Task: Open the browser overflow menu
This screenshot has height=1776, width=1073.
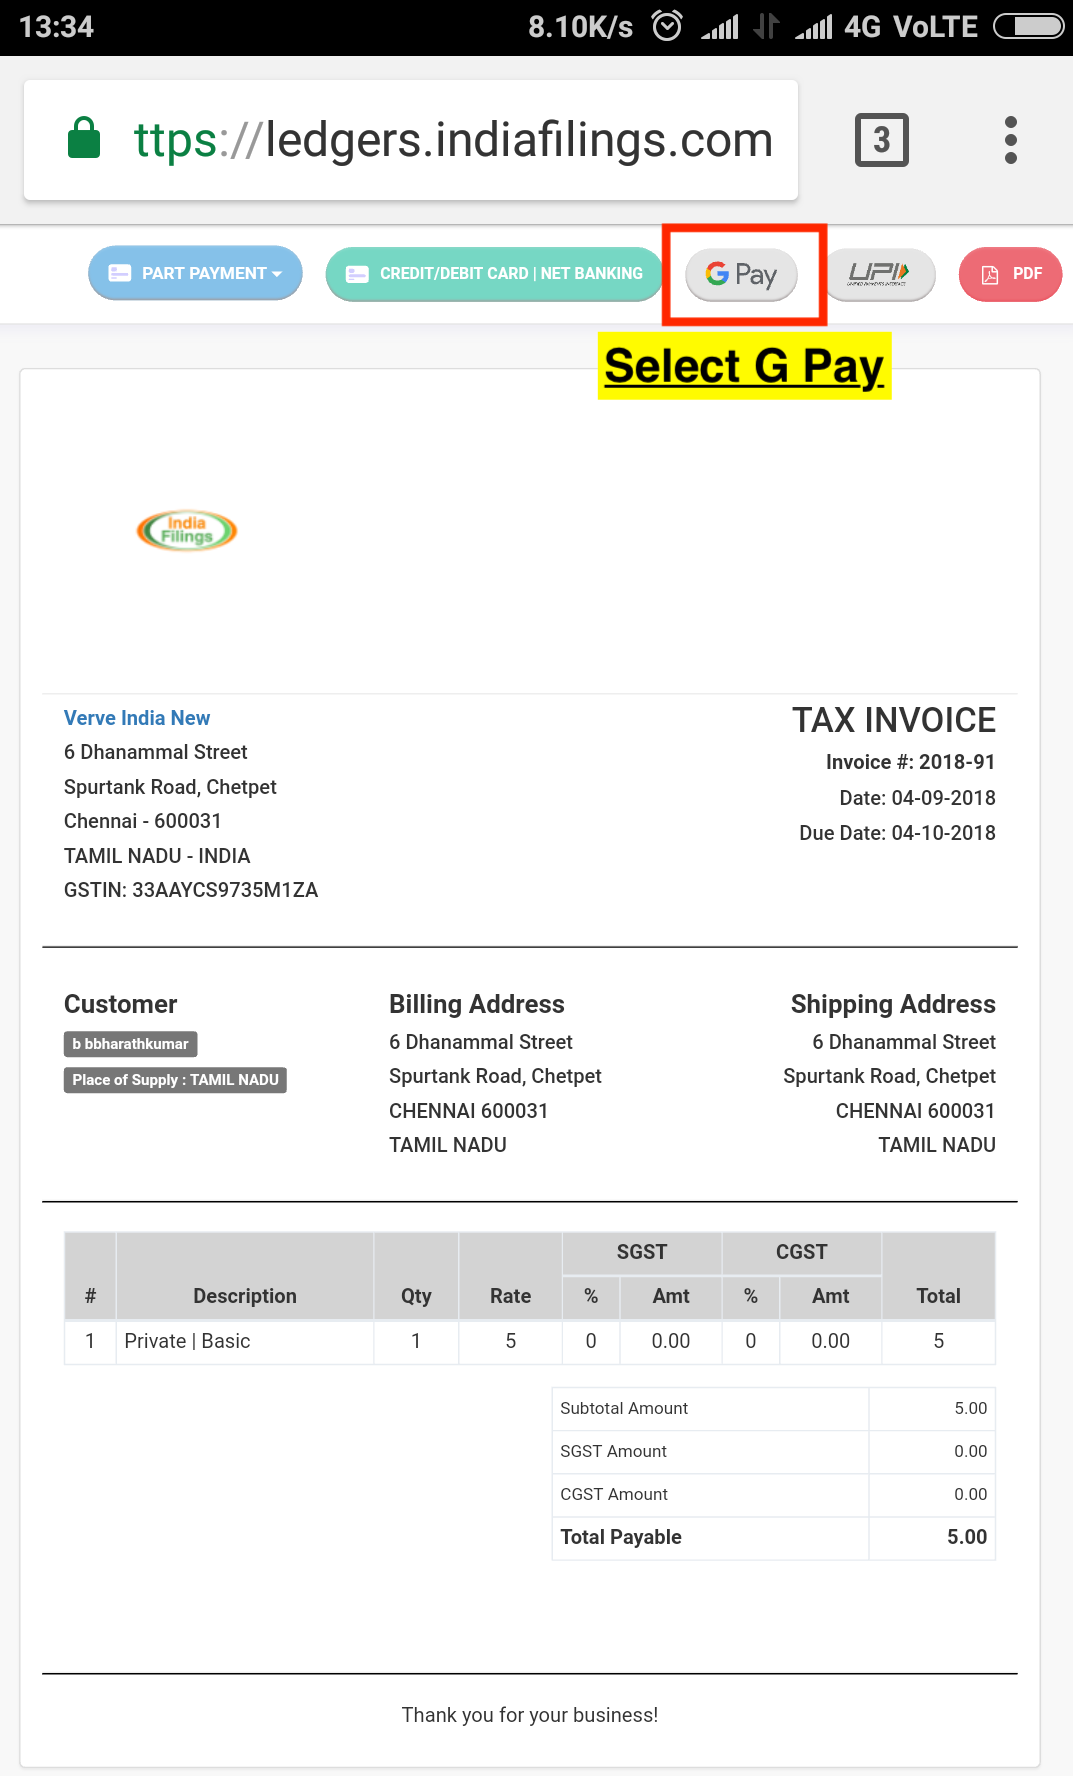Action: pyautogui.click(x=1011, y=140)
